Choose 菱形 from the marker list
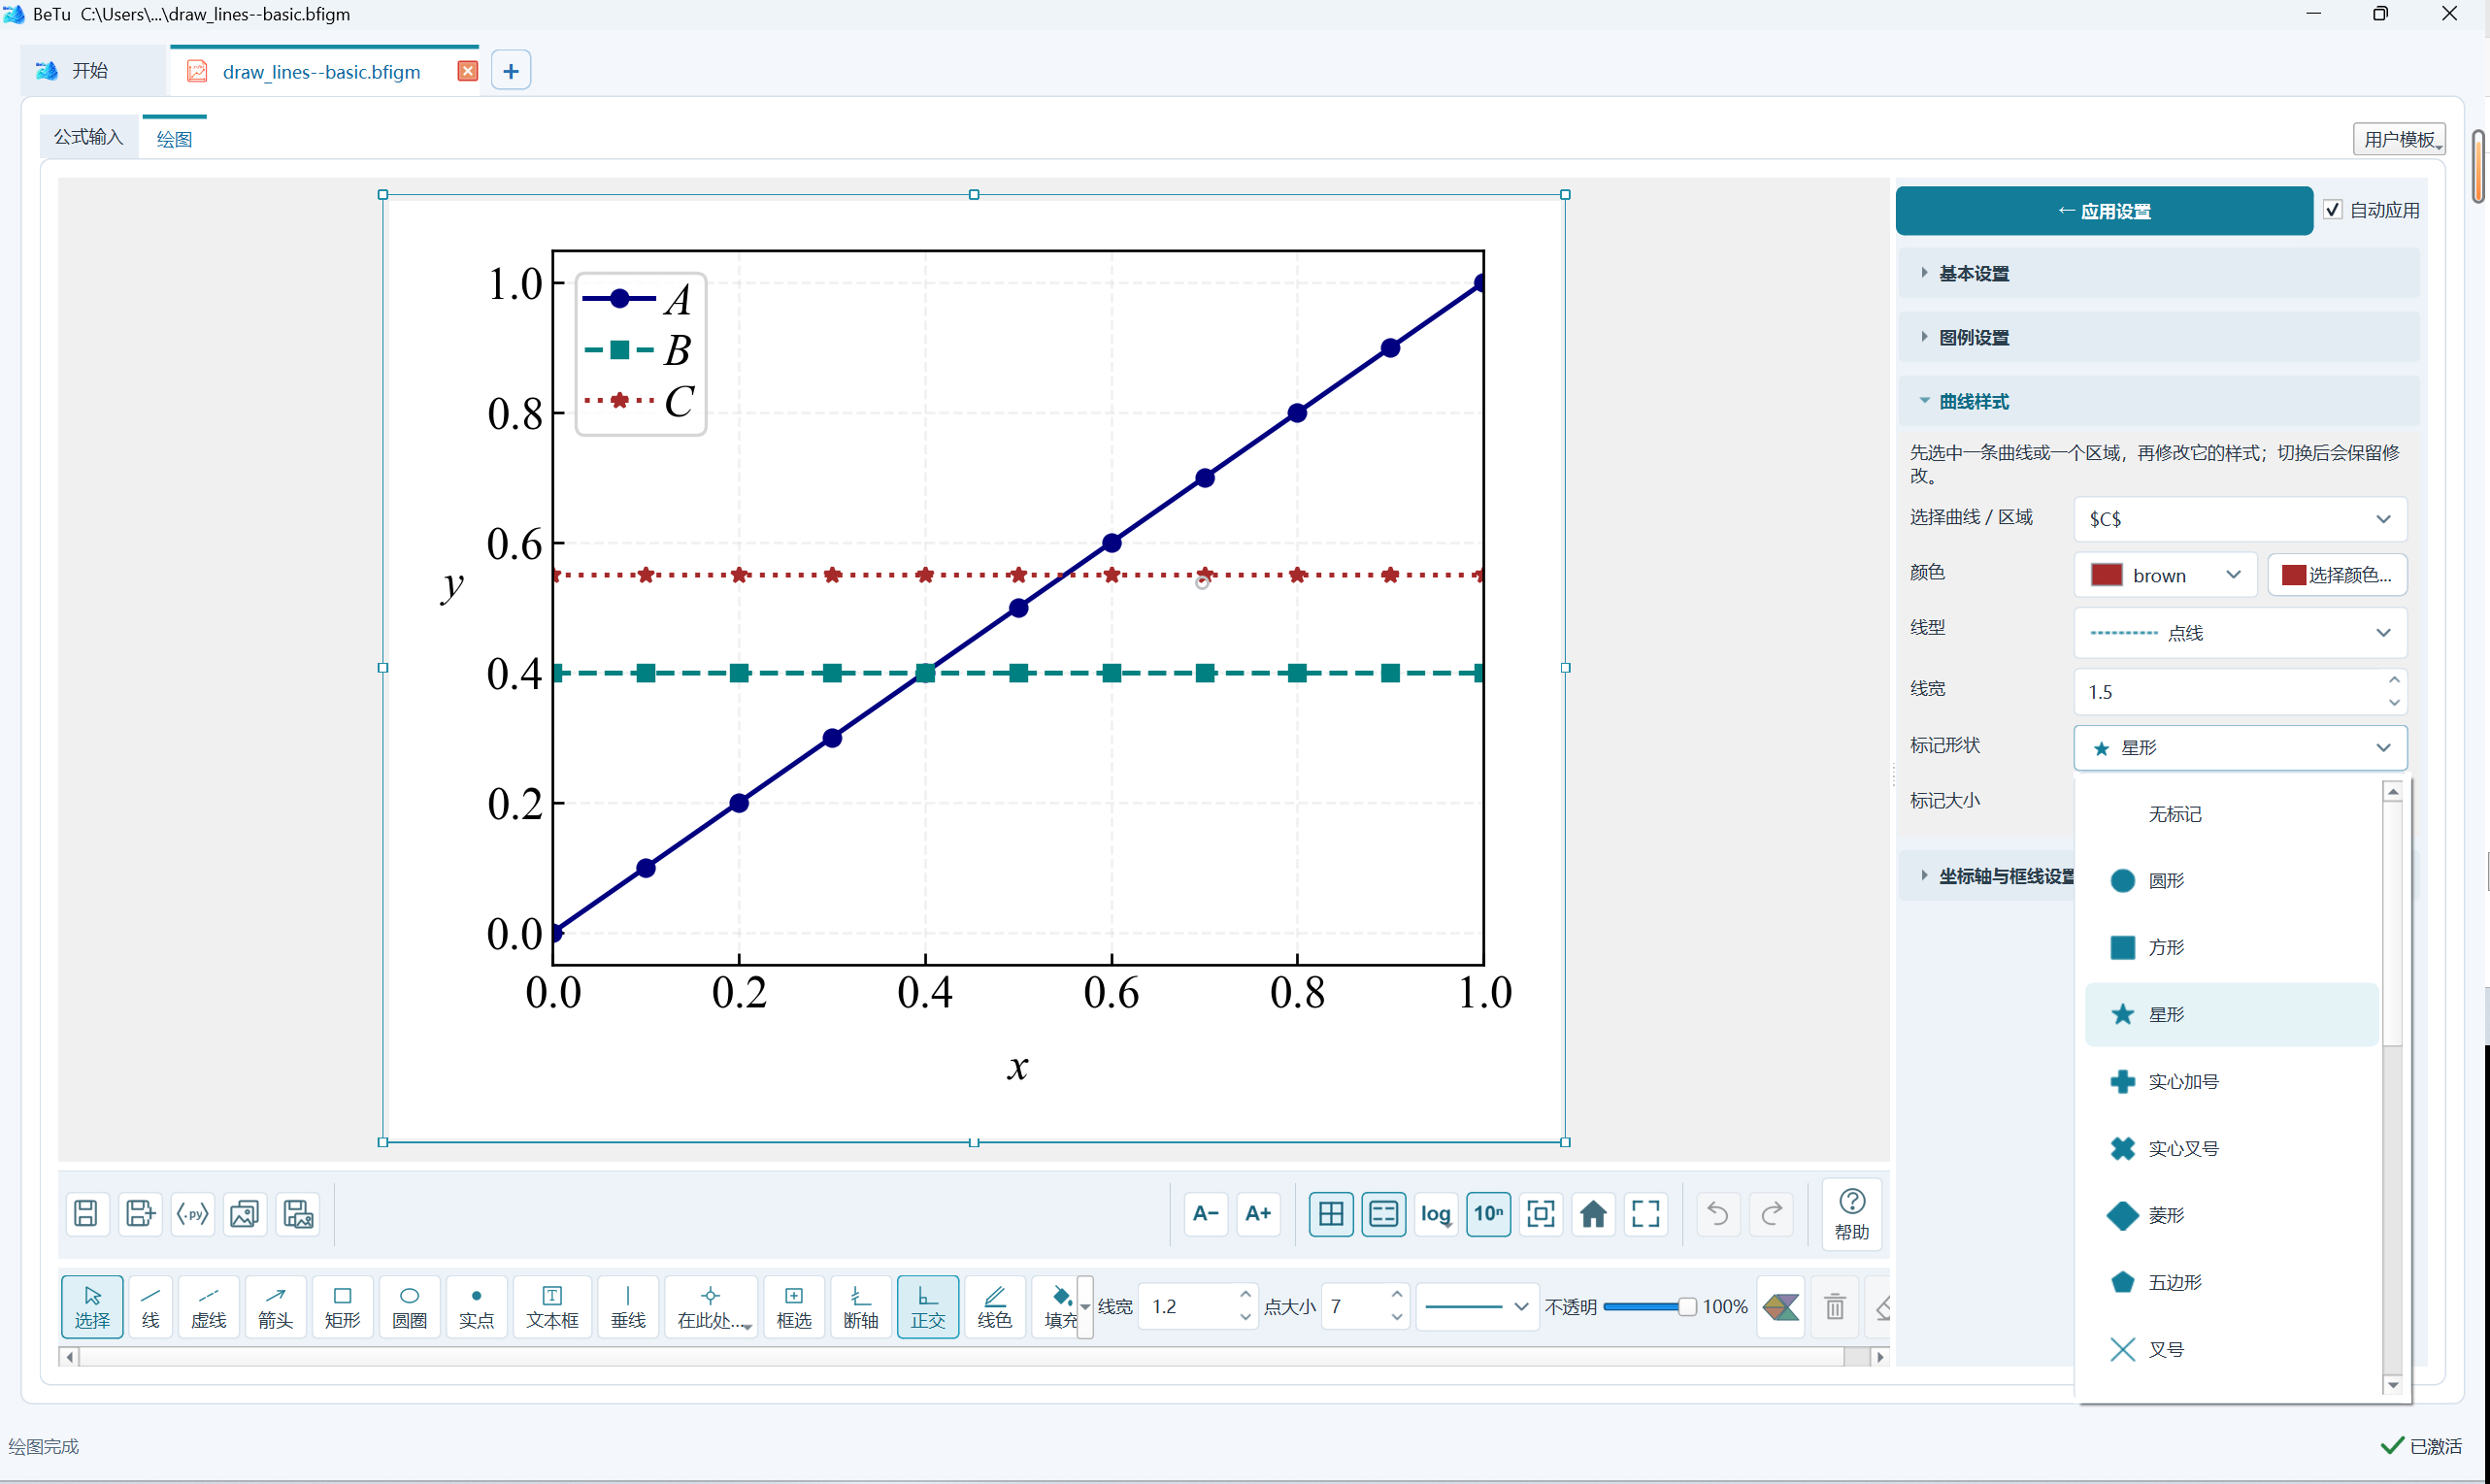 pos(2230,1215)
